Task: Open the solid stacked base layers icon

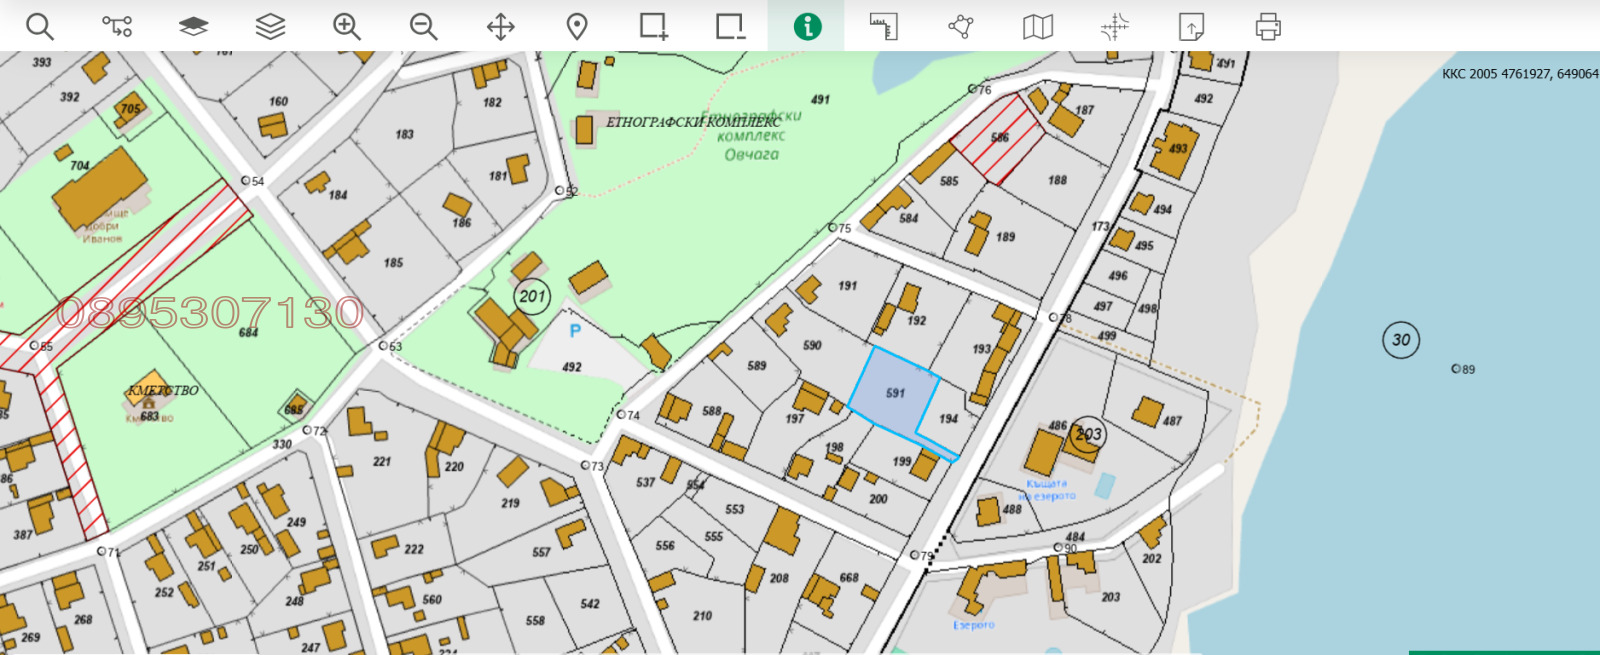Action: 193,26
